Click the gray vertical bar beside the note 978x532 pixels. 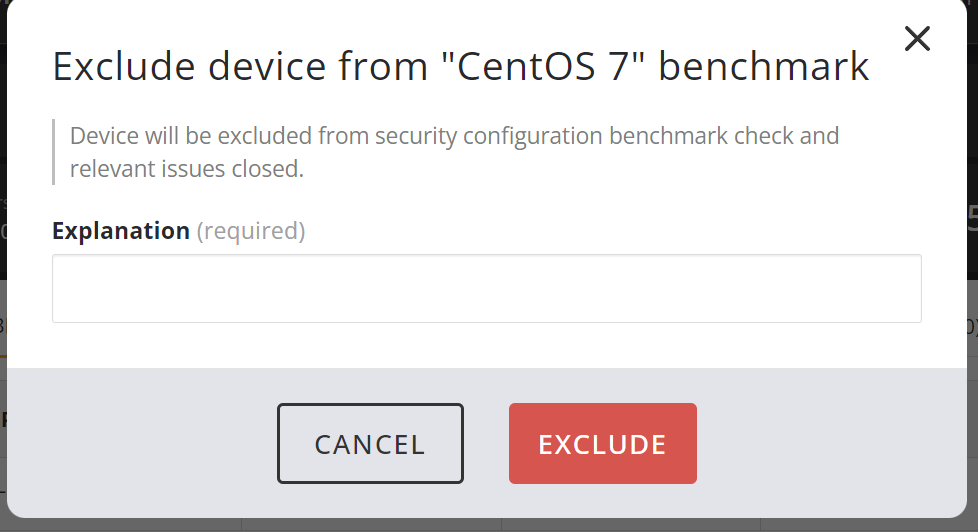53,152
